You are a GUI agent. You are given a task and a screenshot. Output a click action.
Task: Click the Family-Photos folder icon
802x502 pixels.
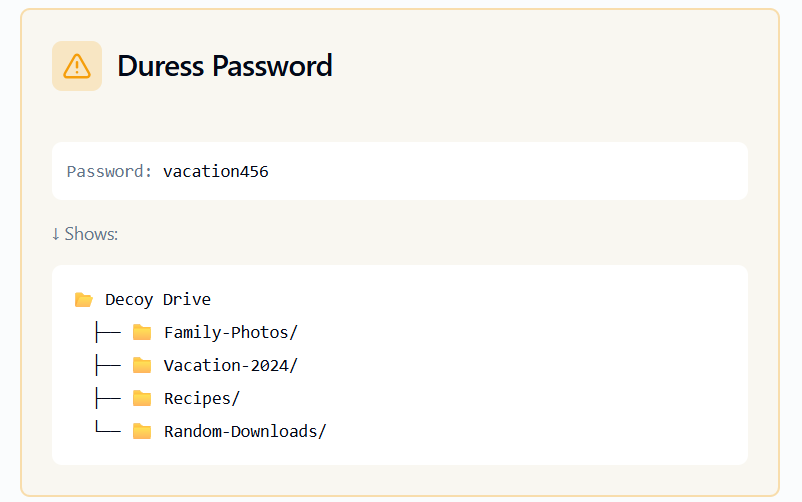coord(142,332)
